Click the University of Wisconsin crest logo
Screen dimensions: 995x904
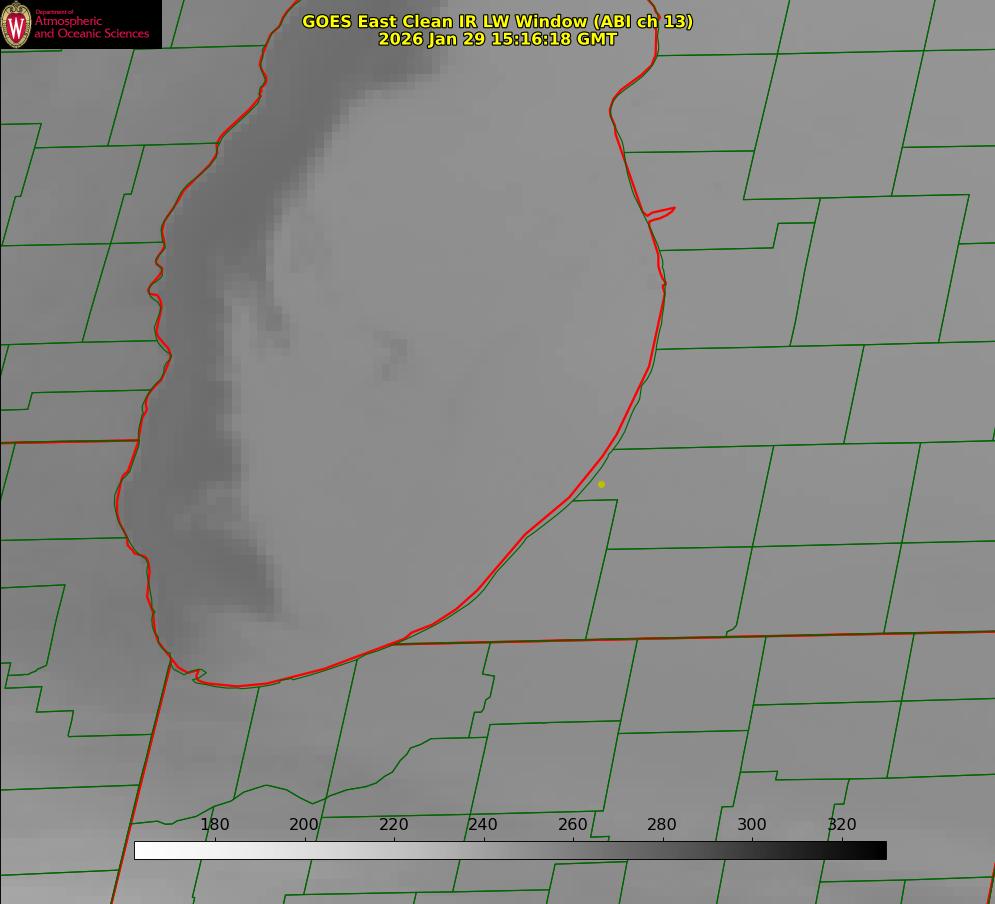17,25
